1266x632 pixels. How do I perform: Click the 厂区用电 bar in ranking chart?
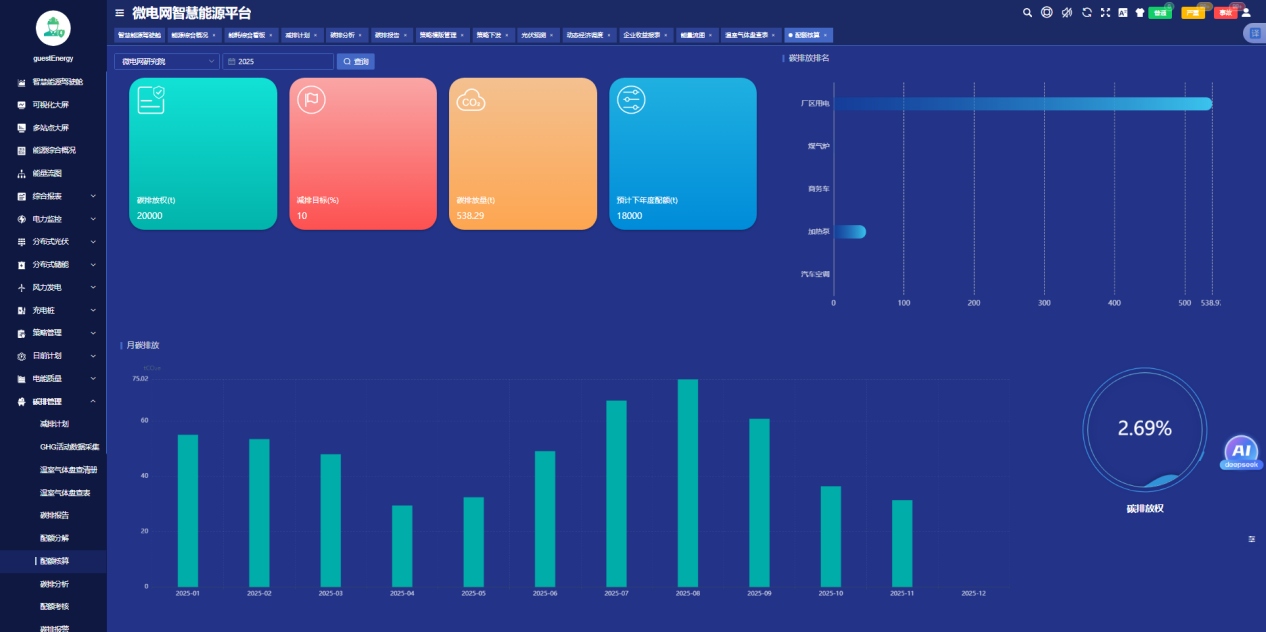1020,104
